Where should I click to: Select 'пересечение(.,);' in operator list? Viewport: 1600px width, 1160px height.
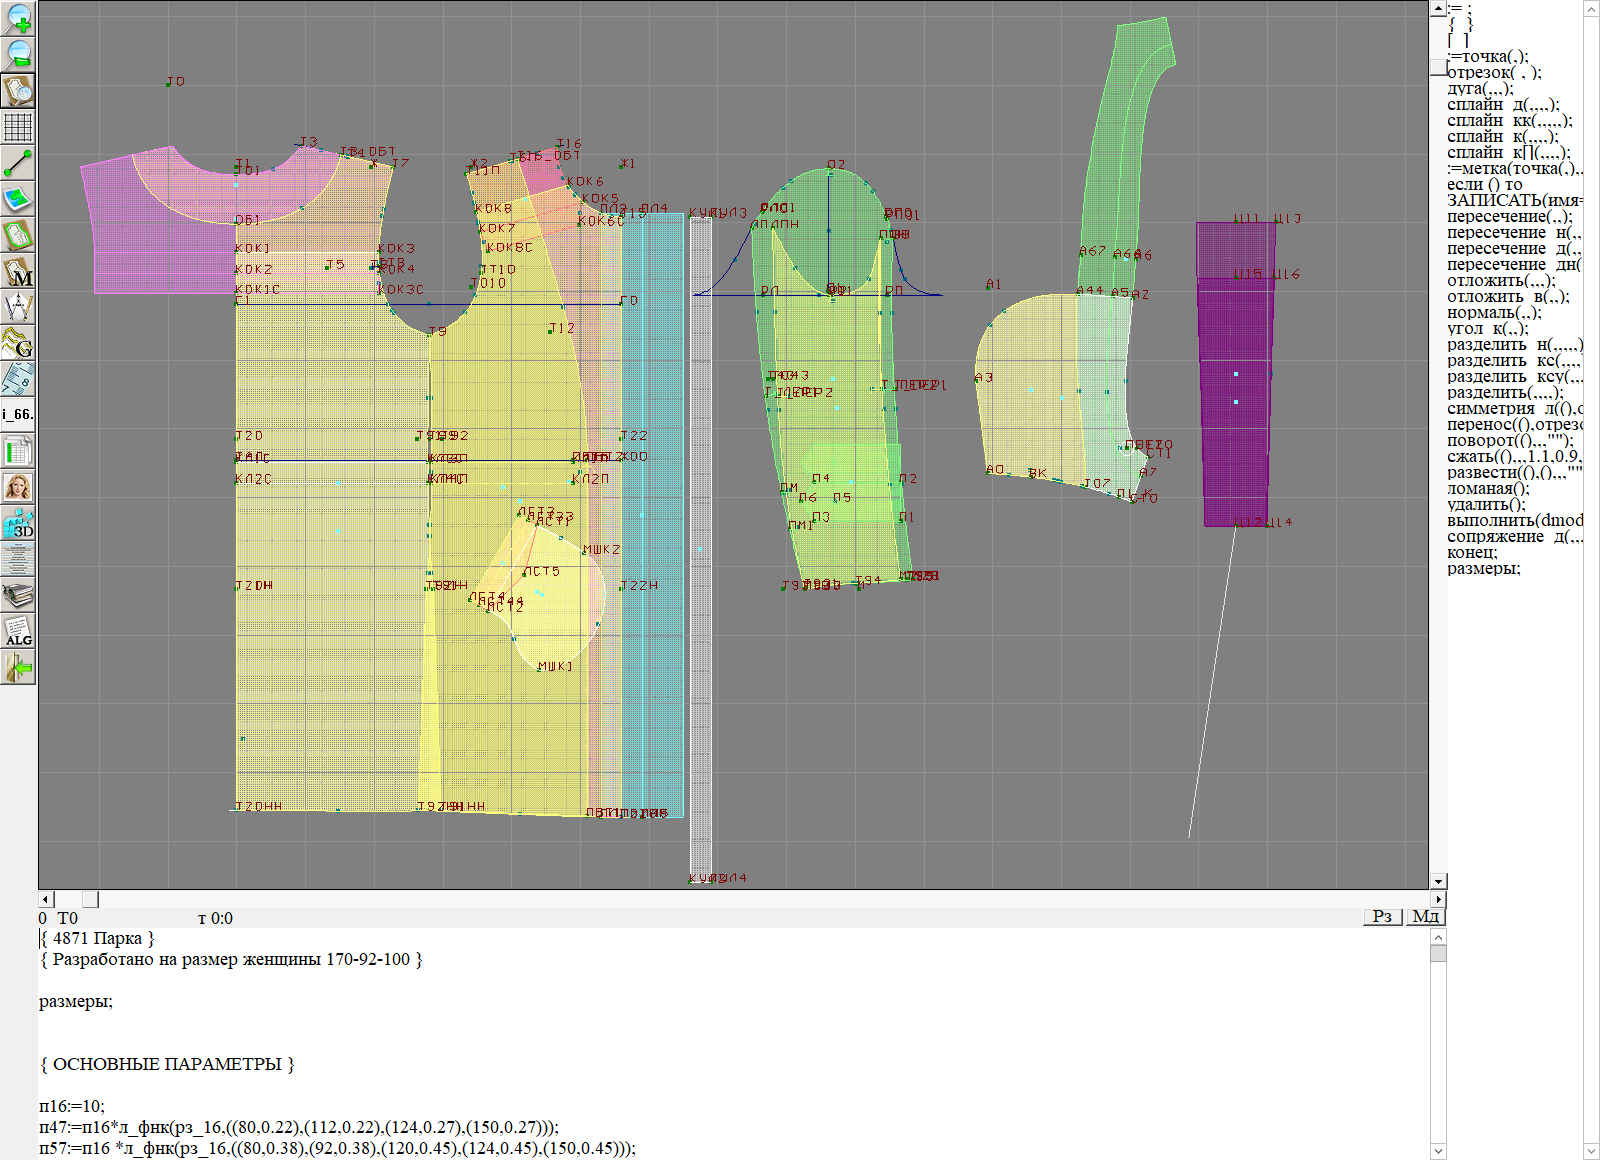click(1509, 217)
